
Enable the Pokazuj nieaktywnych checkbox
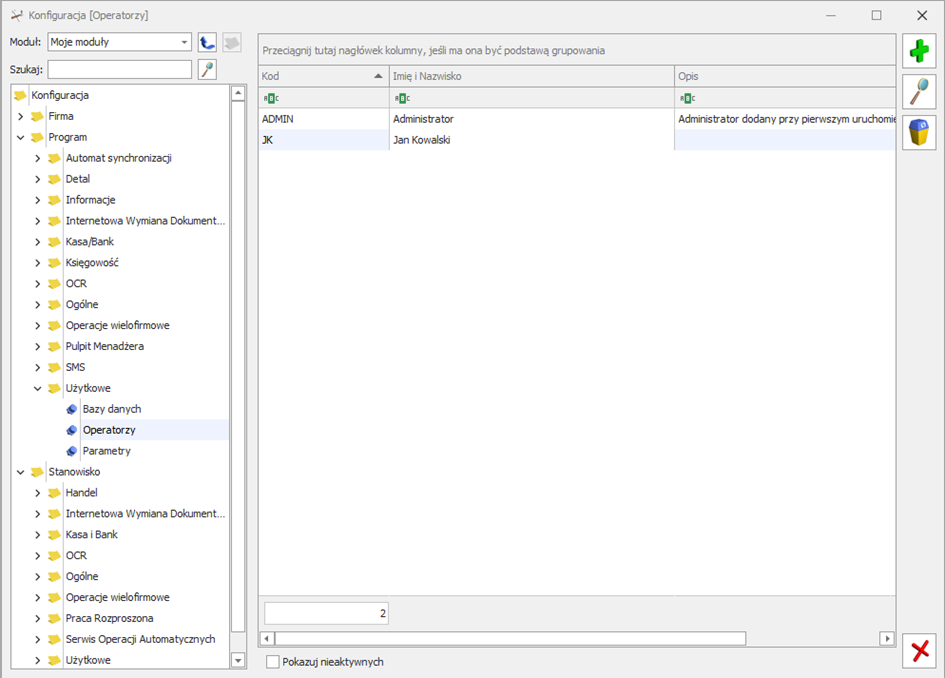coord(273,662)
